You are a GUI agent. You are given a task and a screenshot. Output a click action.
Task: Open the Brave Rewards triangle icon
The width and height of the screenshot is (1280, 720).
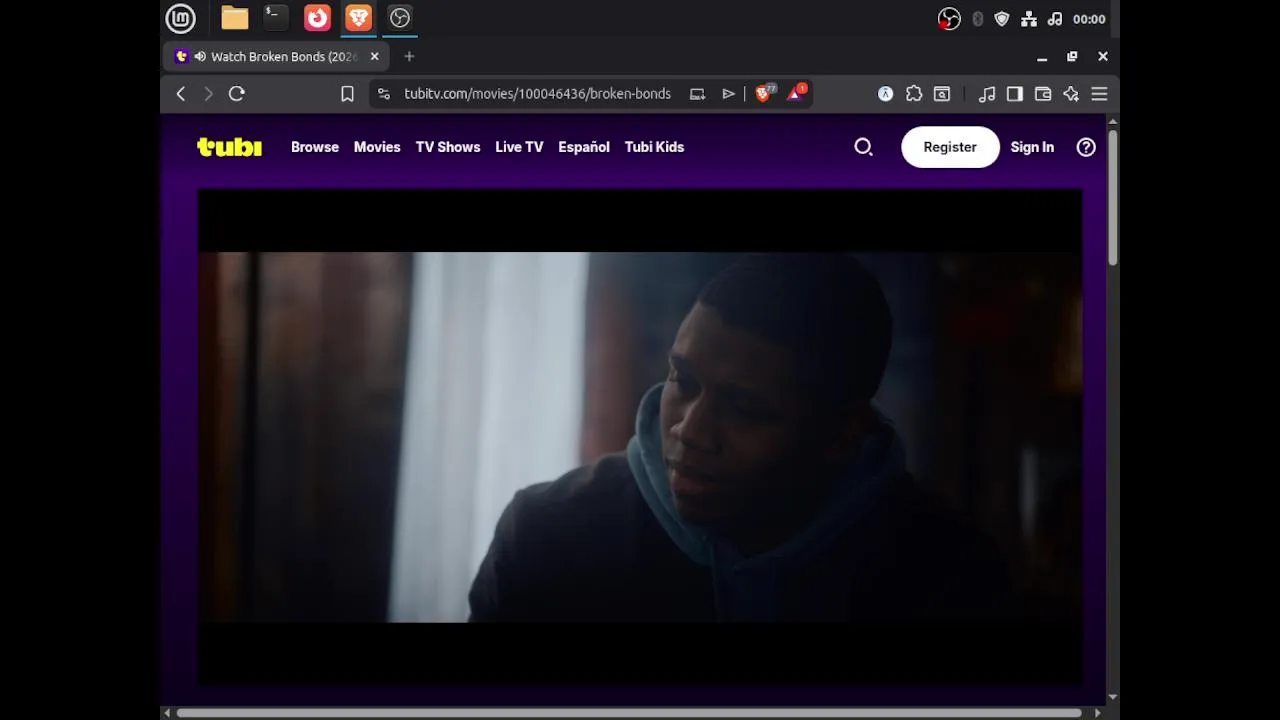pyautogui.click(x=797, y=93)
